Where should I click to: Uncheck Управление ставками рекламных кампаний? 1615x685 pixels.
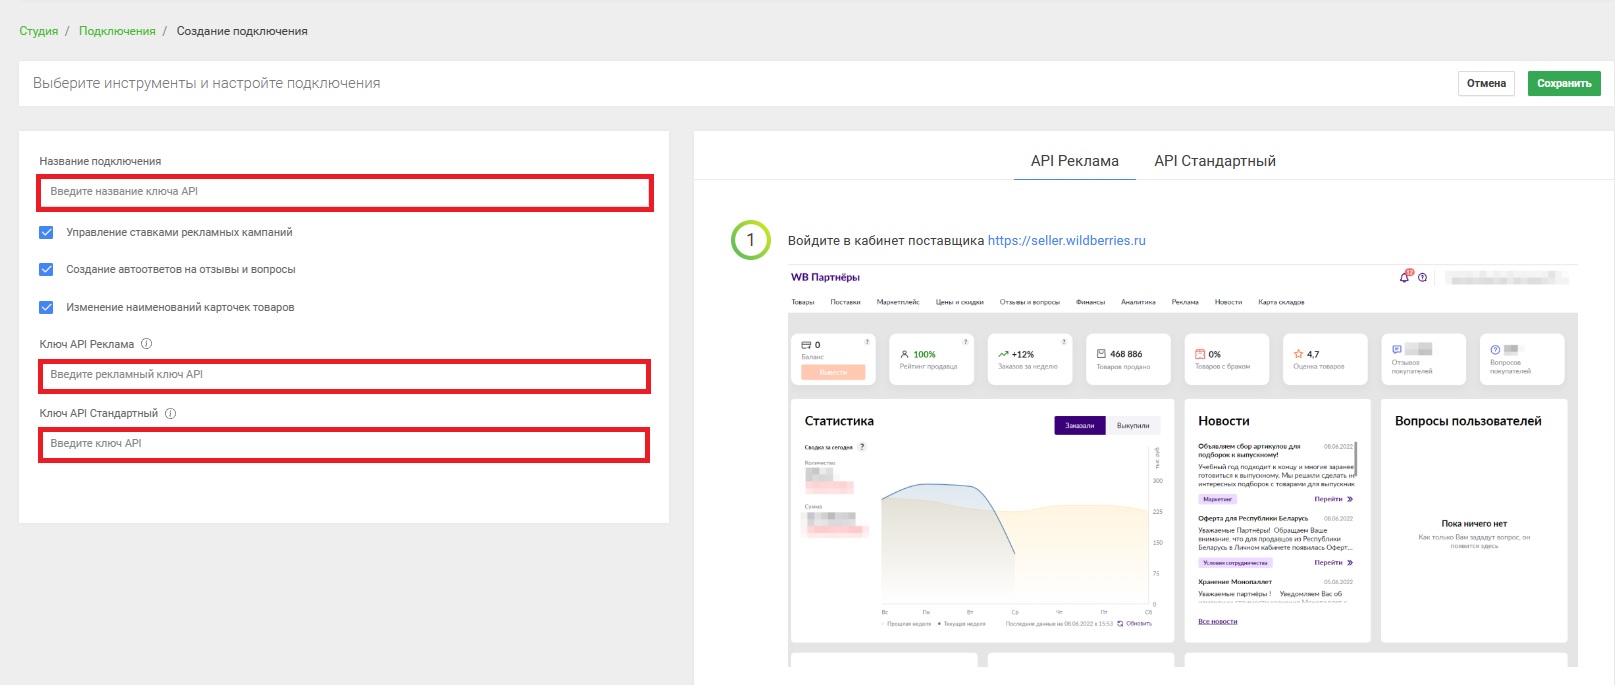pyautogui.click(x=46, y=232)
